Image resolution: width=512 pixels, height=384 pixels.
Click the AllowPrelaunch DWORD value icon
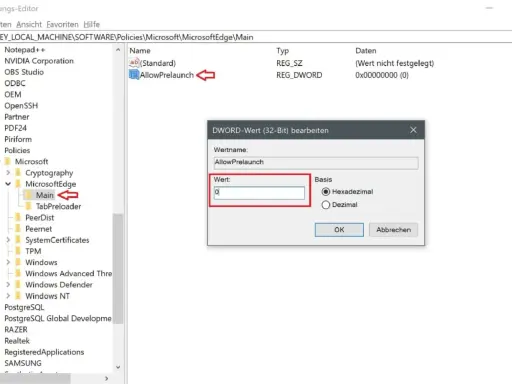(x=134, y=75)
